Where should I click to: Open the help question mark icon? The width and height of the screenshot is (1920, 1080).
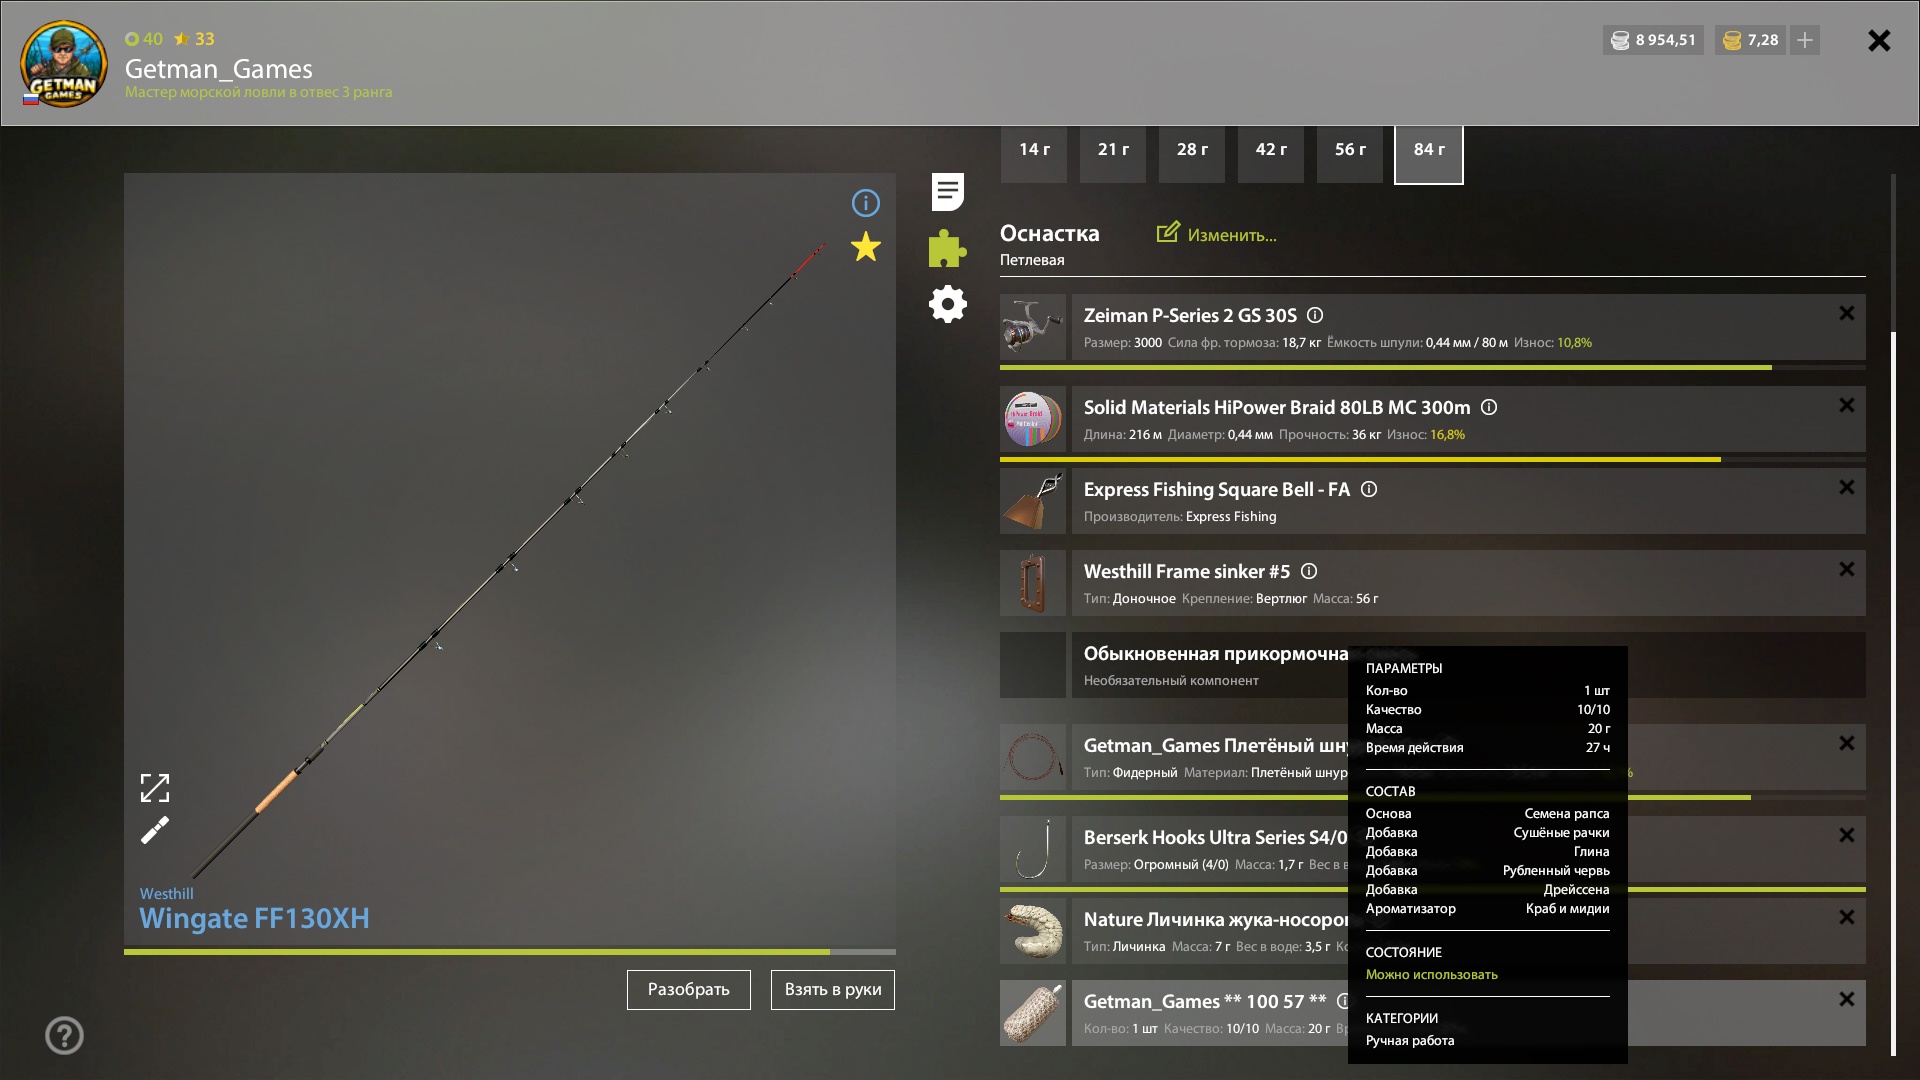64,1035
